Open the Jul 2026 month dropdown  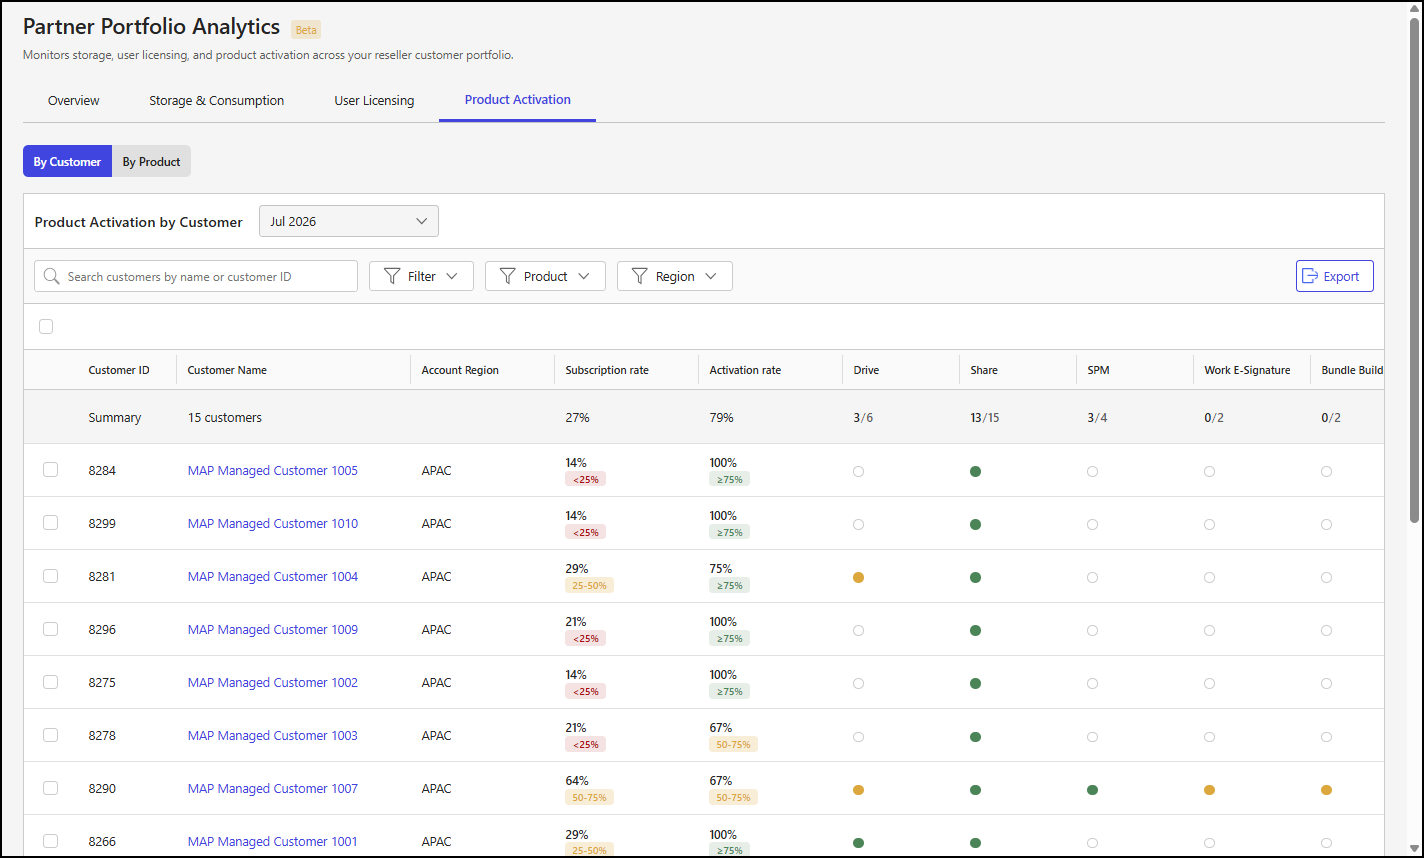(349, 221)
